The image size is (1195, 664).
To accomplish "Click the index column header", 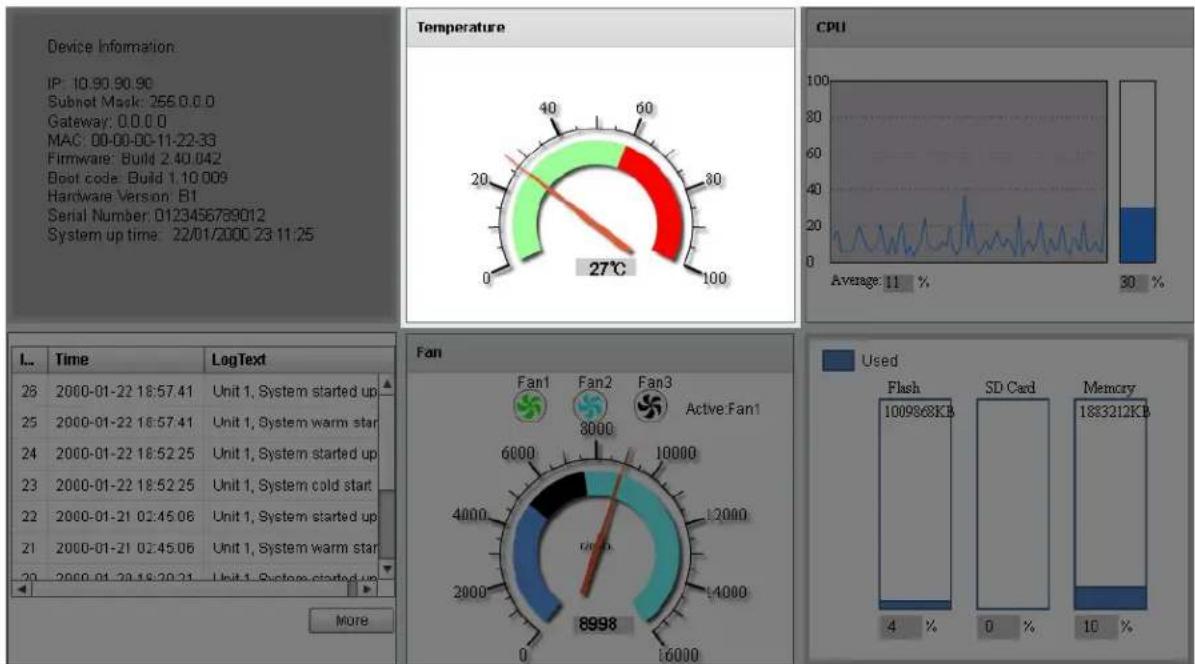I will (x=29, y=359).
